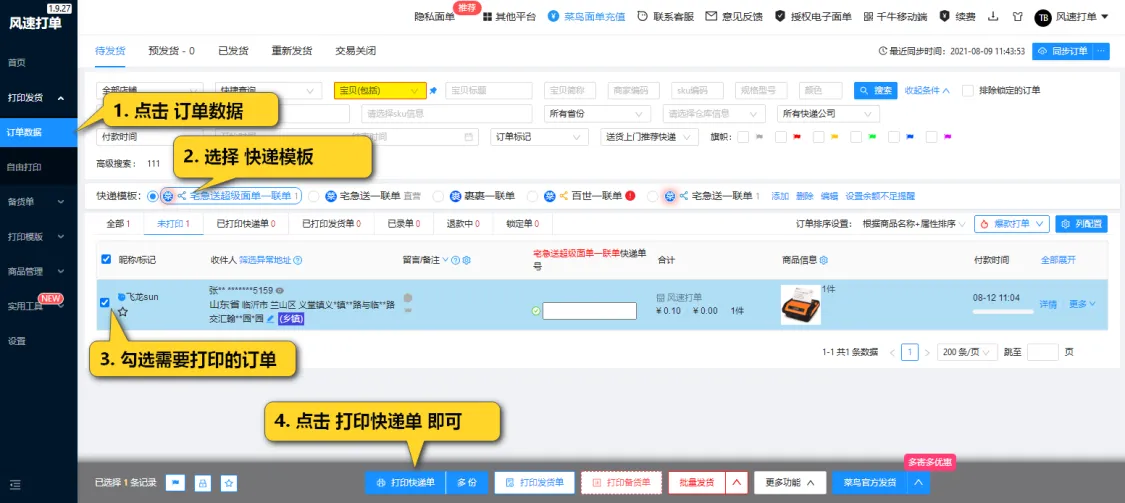Click the 跳至 page number field
The image size is (1125, 503).
point(1042,352)
